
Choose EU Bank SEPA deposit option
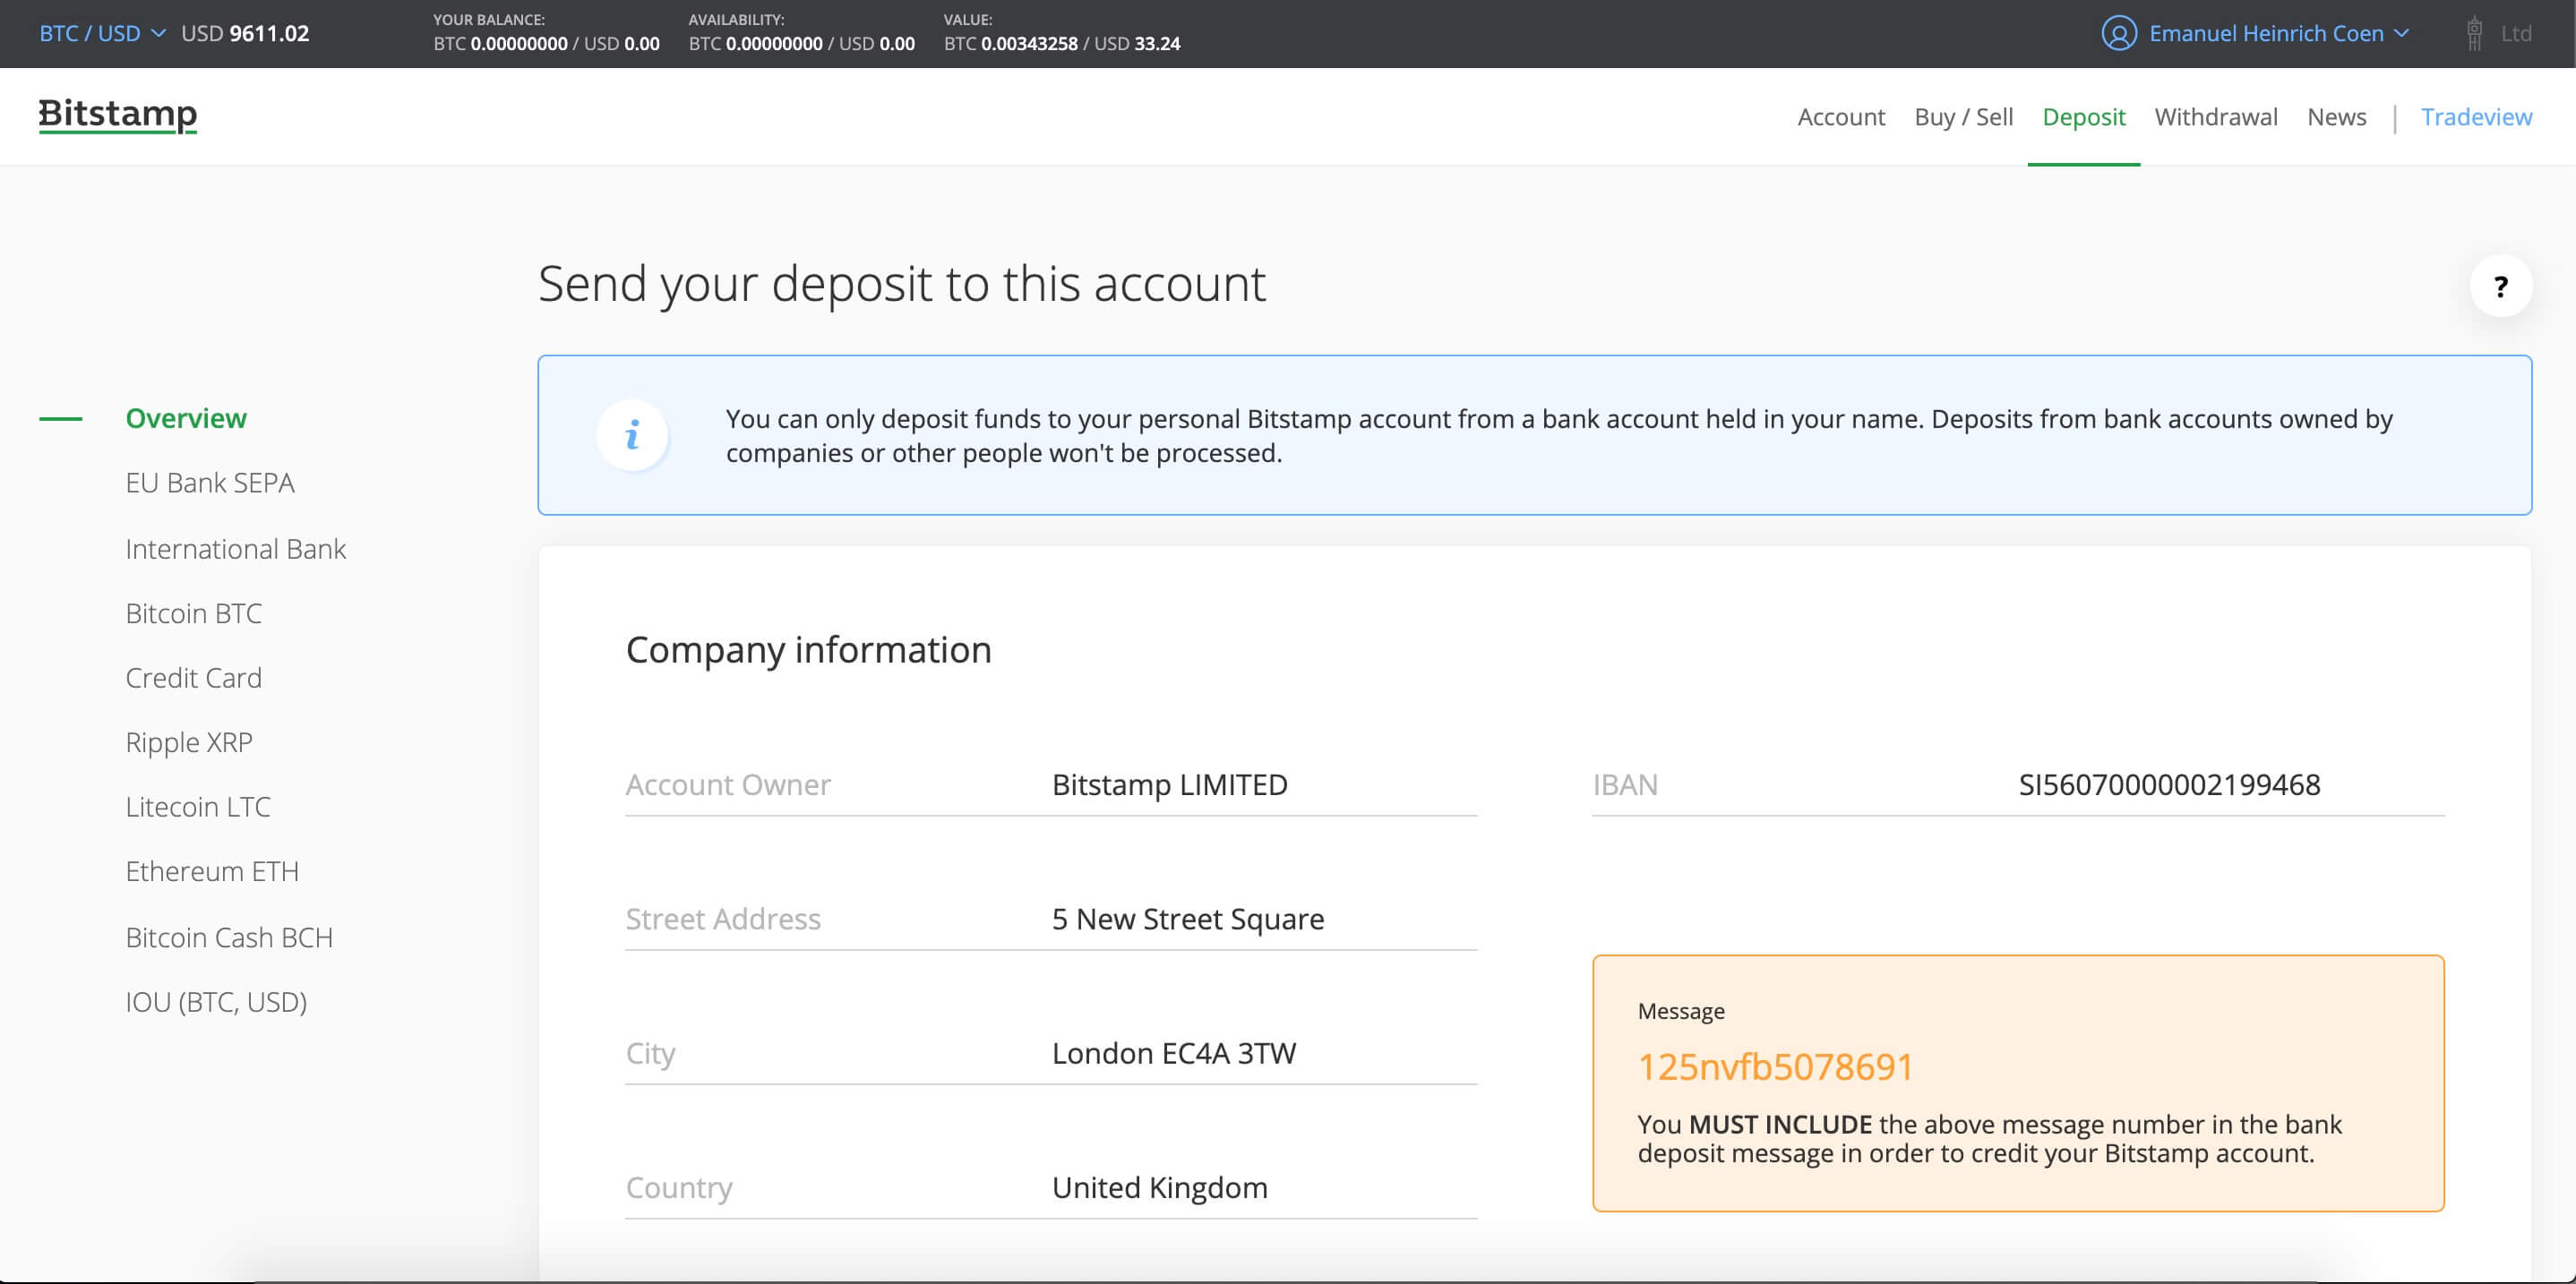coord(210,483)
